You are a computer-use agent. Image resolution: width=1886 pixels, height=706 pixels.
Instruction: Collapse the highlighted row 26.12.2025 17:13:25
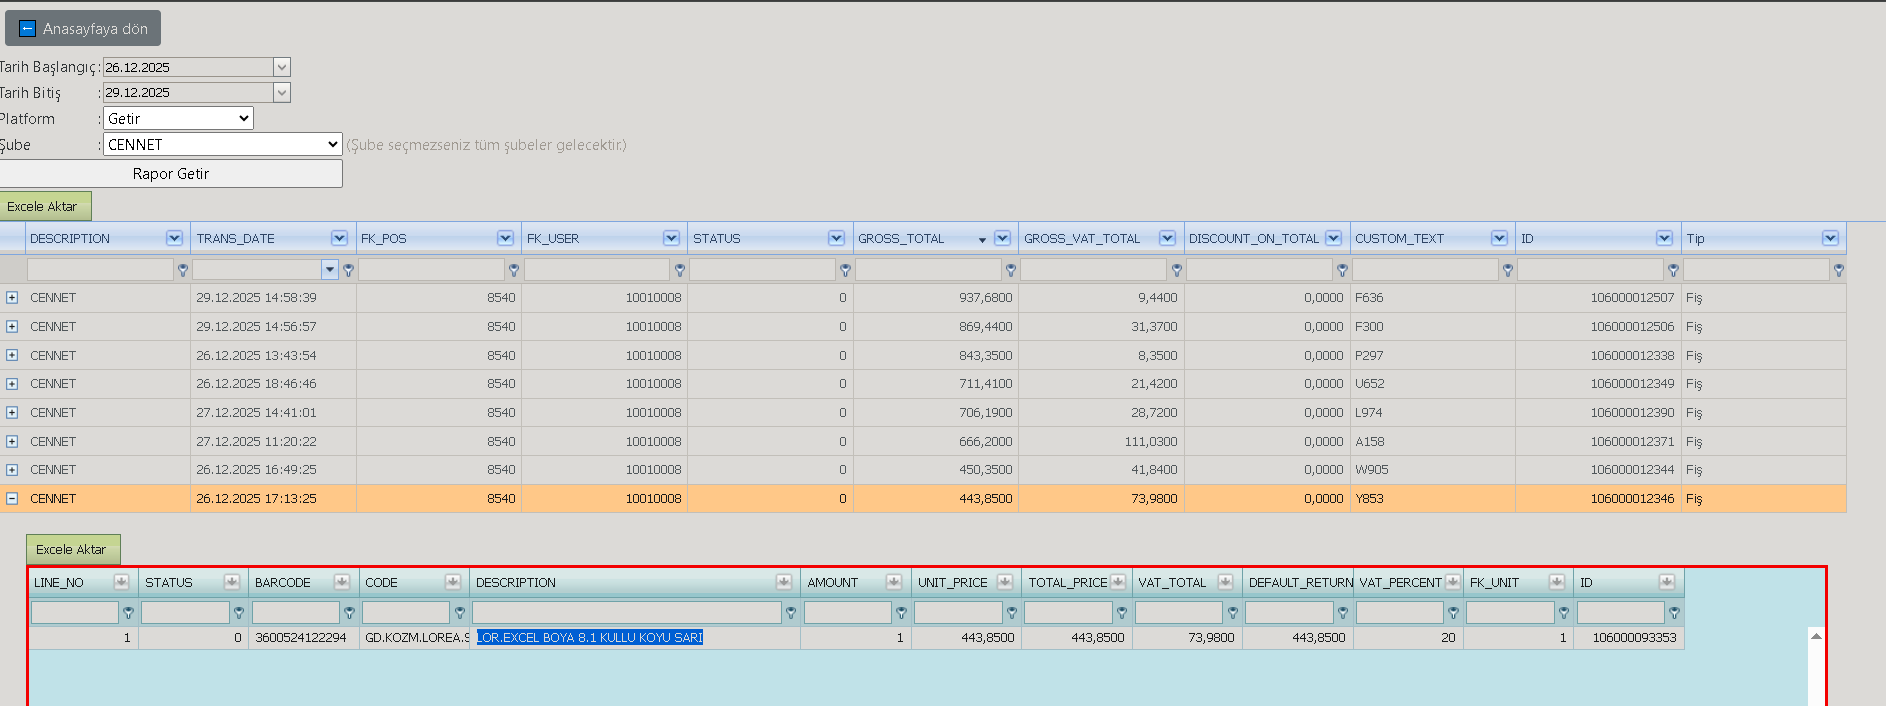(12, 498)
